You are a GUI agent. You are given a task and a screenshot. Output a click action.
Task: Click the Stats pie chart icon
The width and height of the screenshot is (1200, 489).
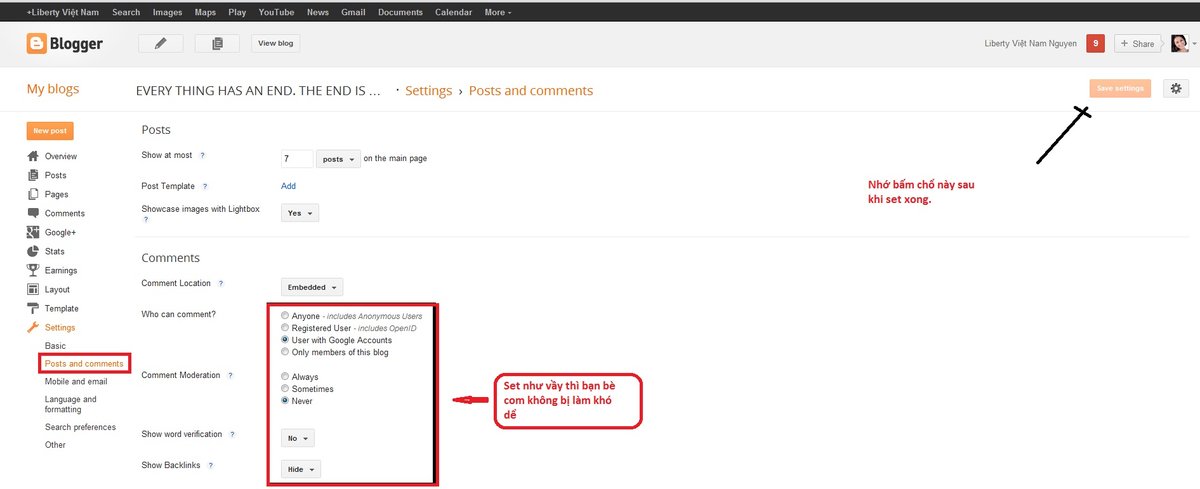point(33,251)
